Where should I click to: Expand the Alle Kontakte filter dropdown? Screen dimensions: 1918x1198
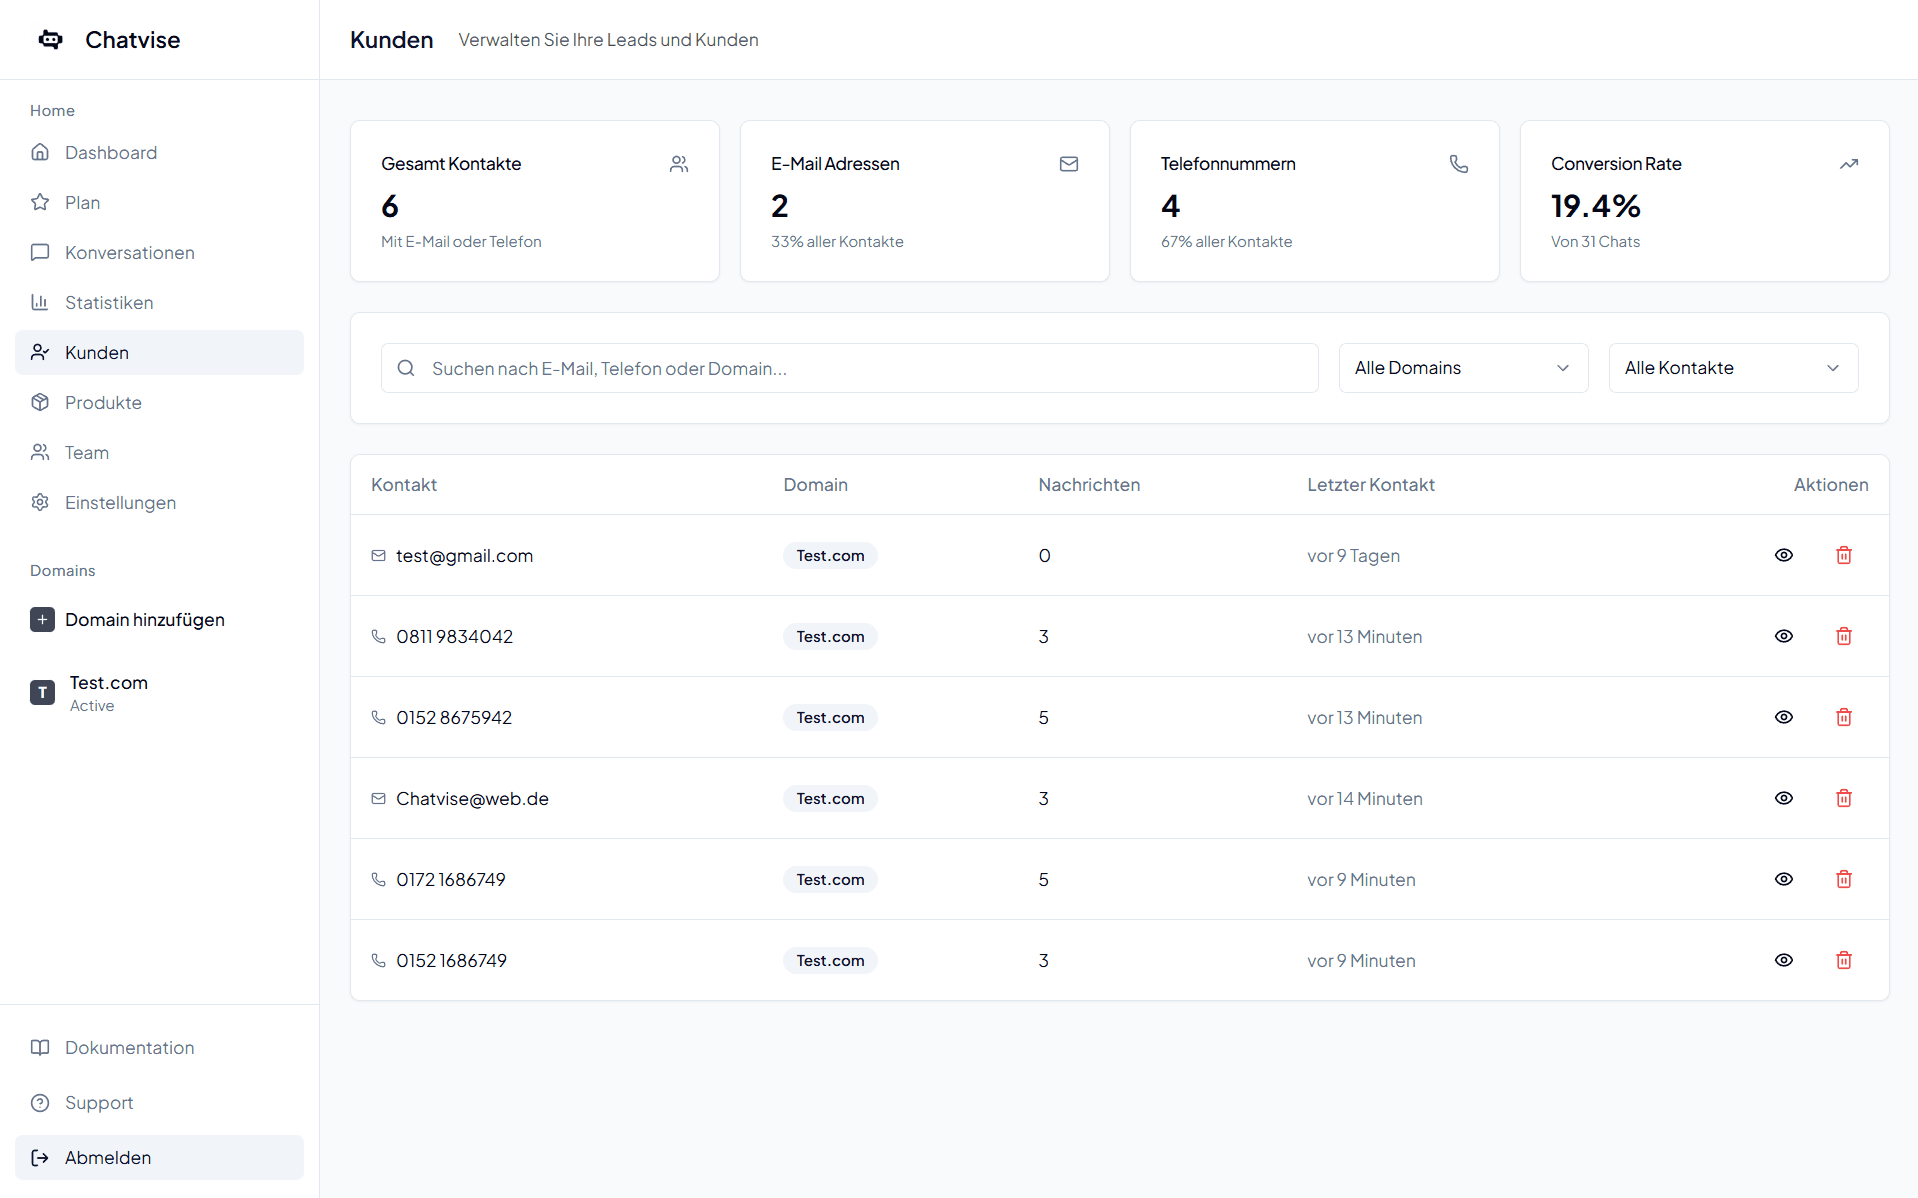1732,368
